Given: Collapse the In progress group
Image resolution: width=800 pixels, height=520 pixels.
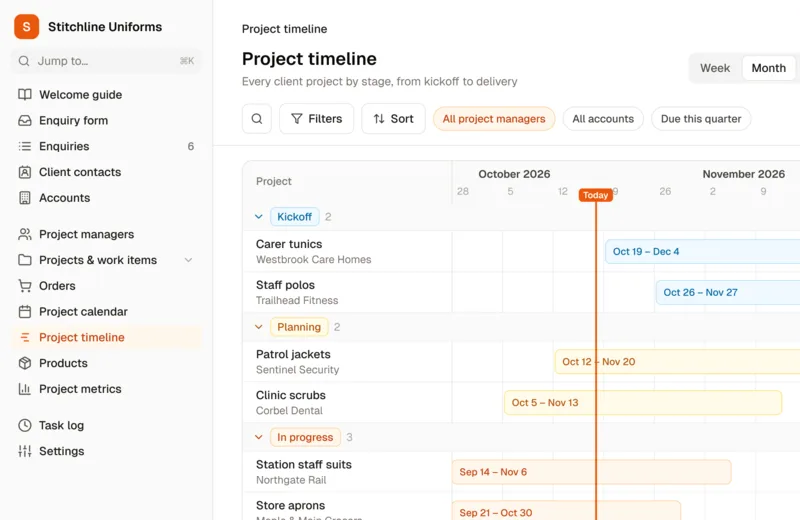Looking at the screenshot, I should click(259, 437).
